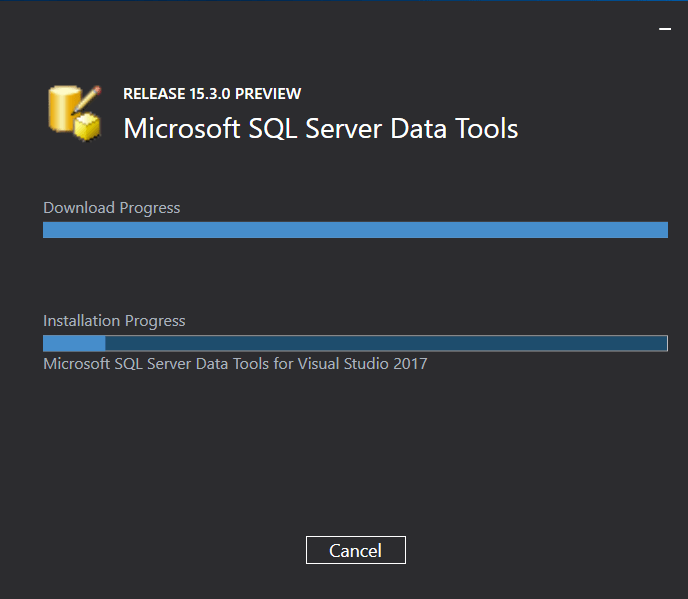The image size is (688, 599).
Task: Click the word Installation below download bar
Action: 81,321
